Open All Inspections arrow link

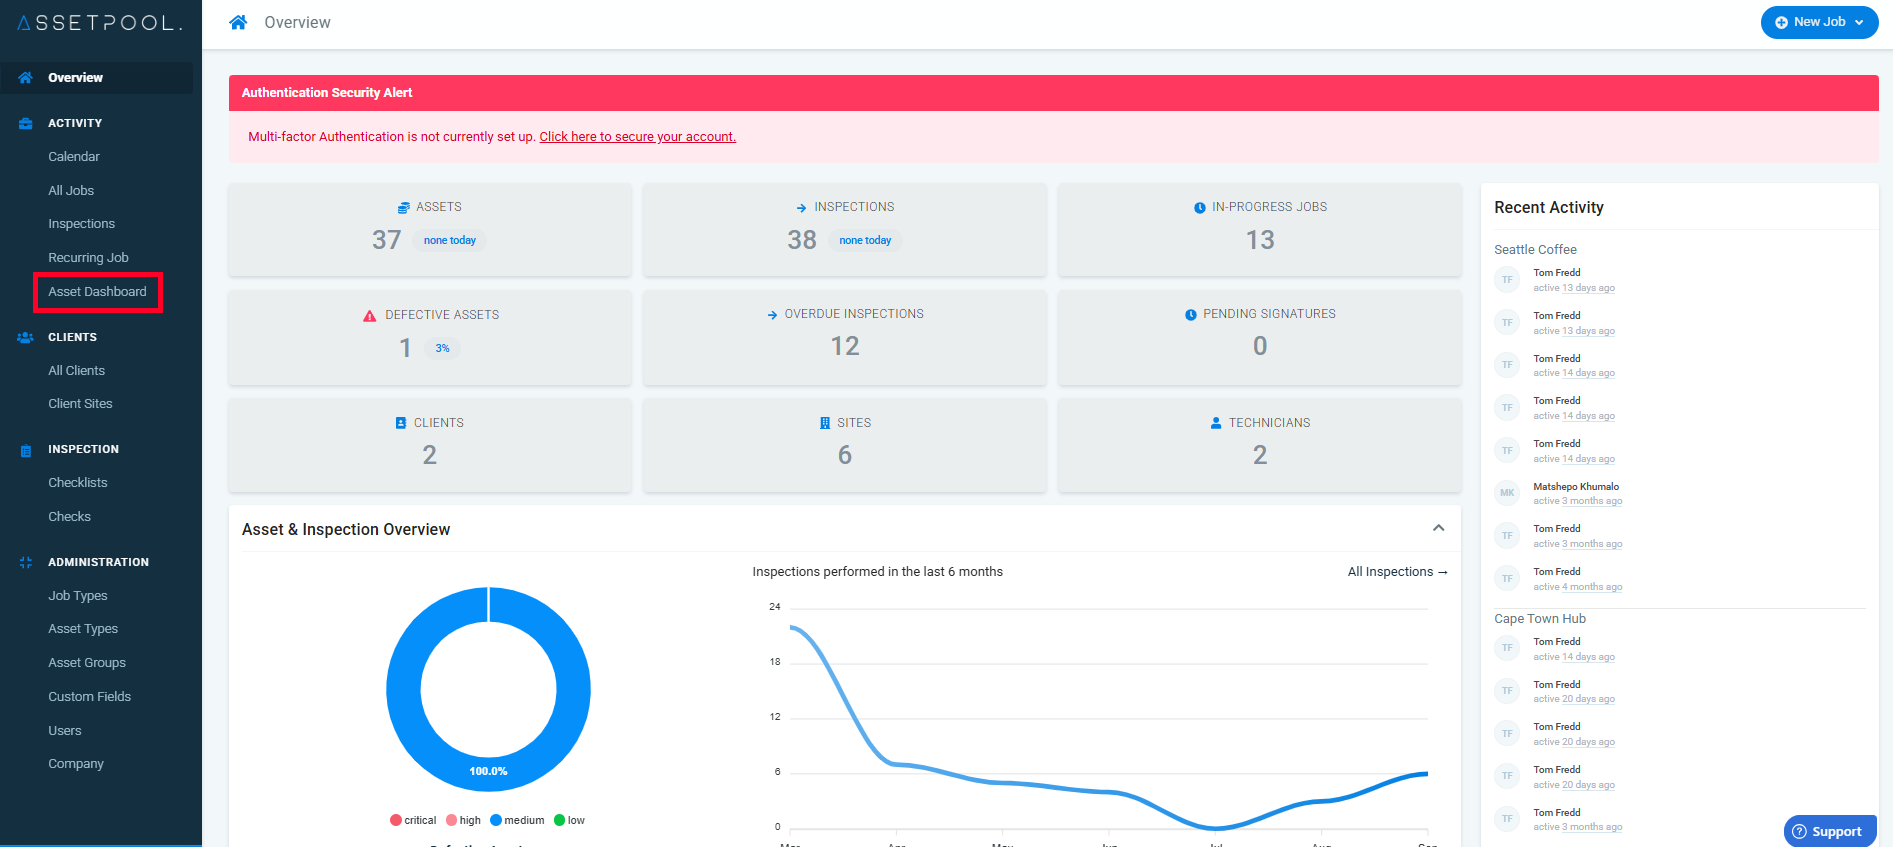1397,572
